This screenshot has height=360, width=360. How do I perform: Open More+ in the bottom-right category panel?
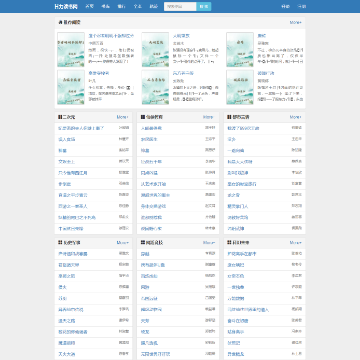(295, 243)
